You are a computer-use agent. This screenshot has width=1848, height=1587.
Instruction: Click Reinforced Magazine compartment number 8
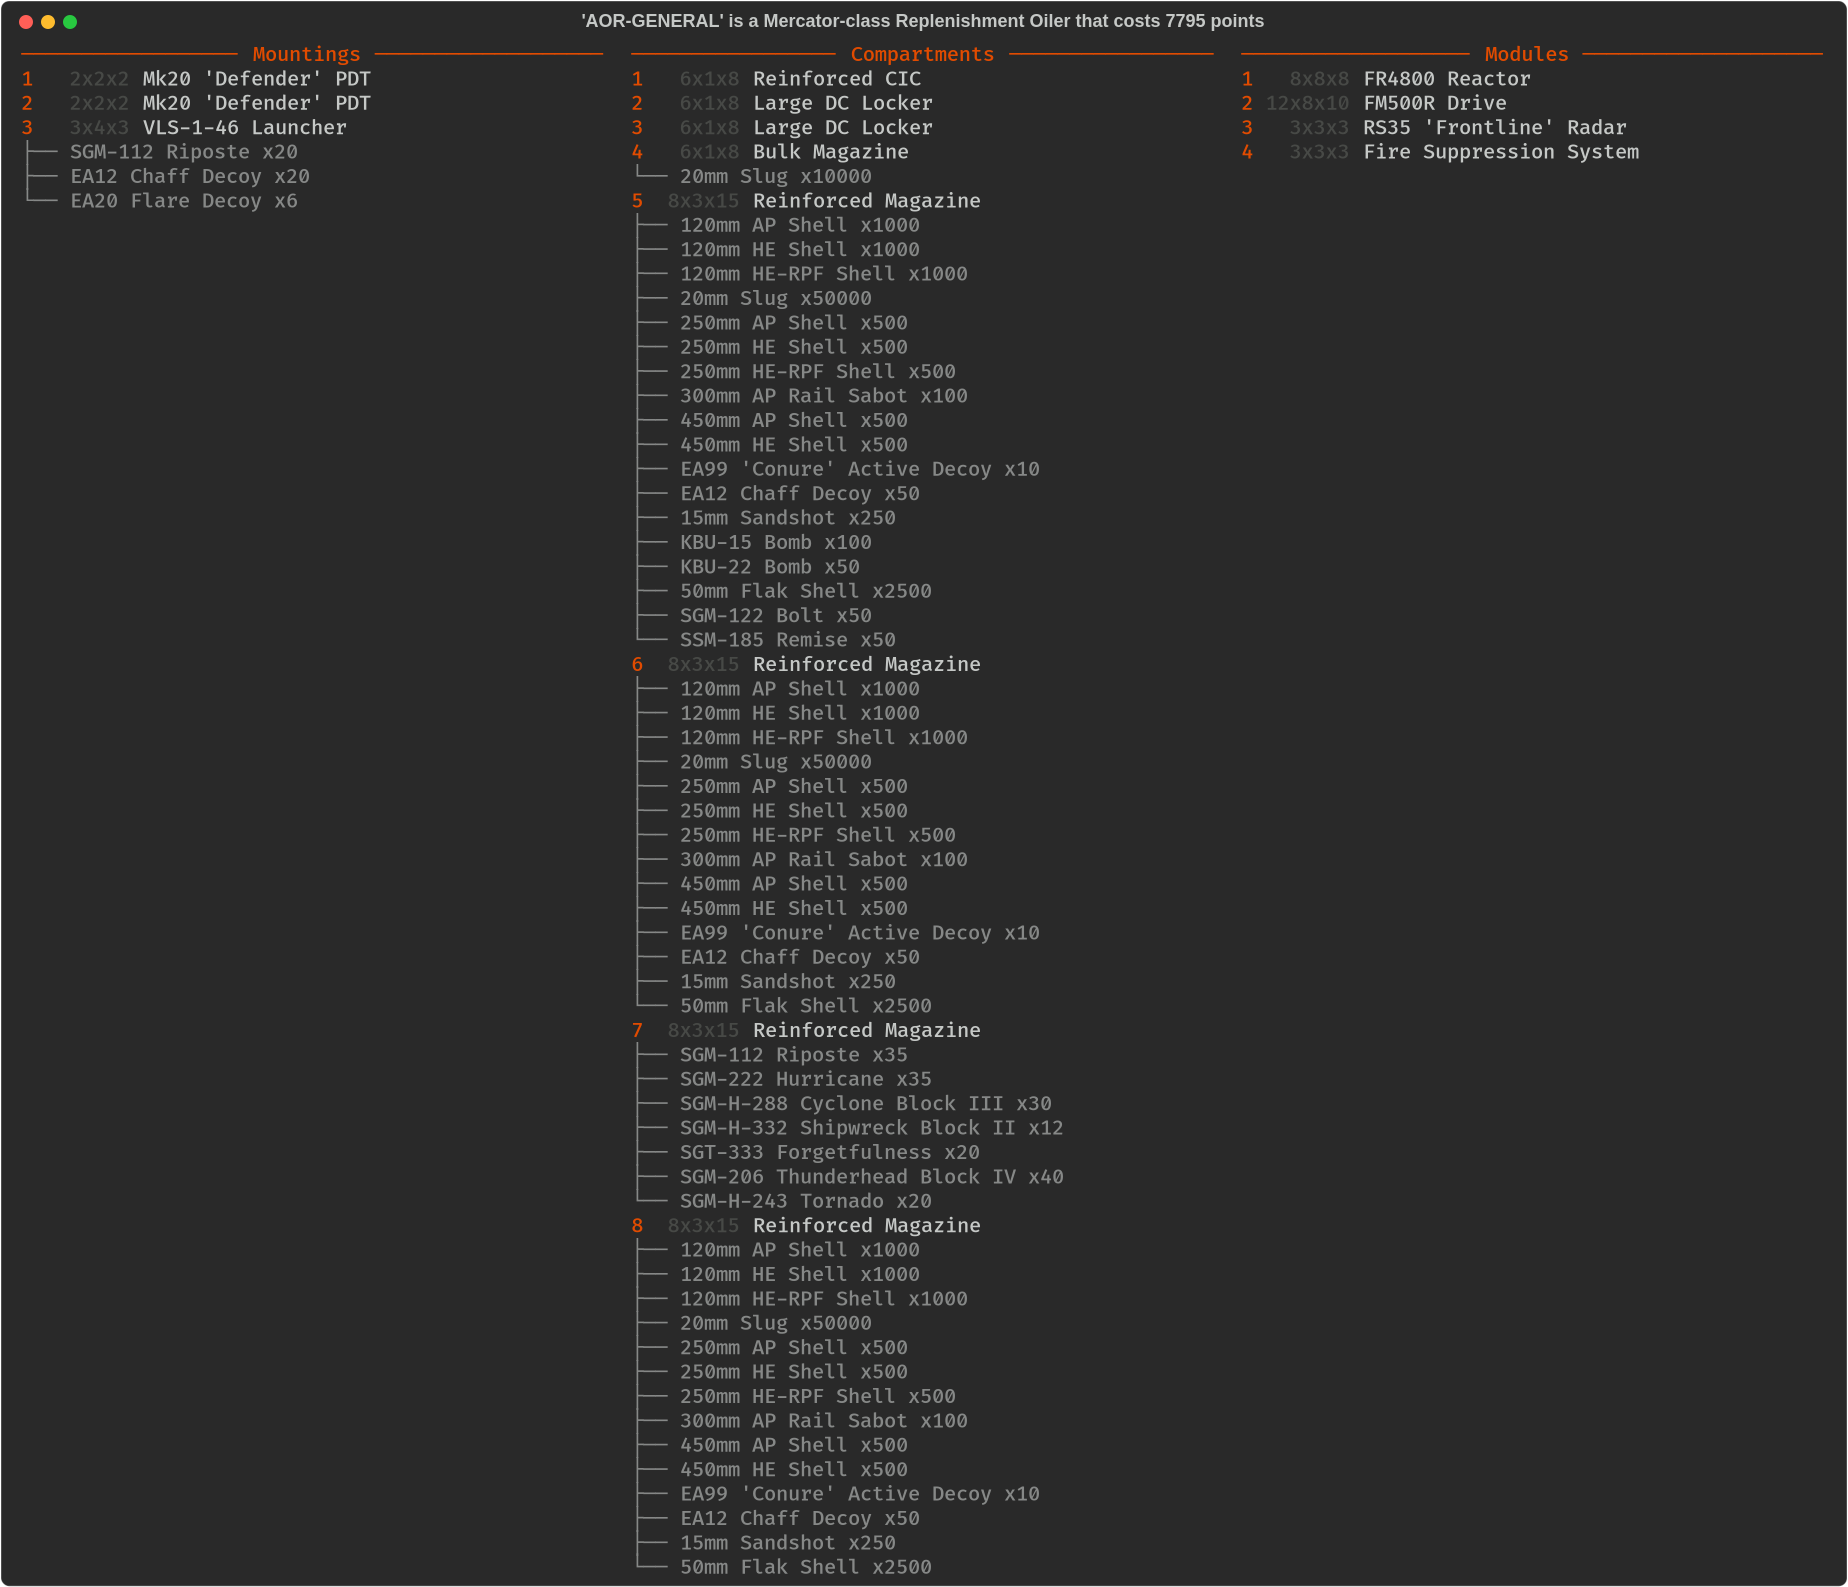pos(806,1226)
